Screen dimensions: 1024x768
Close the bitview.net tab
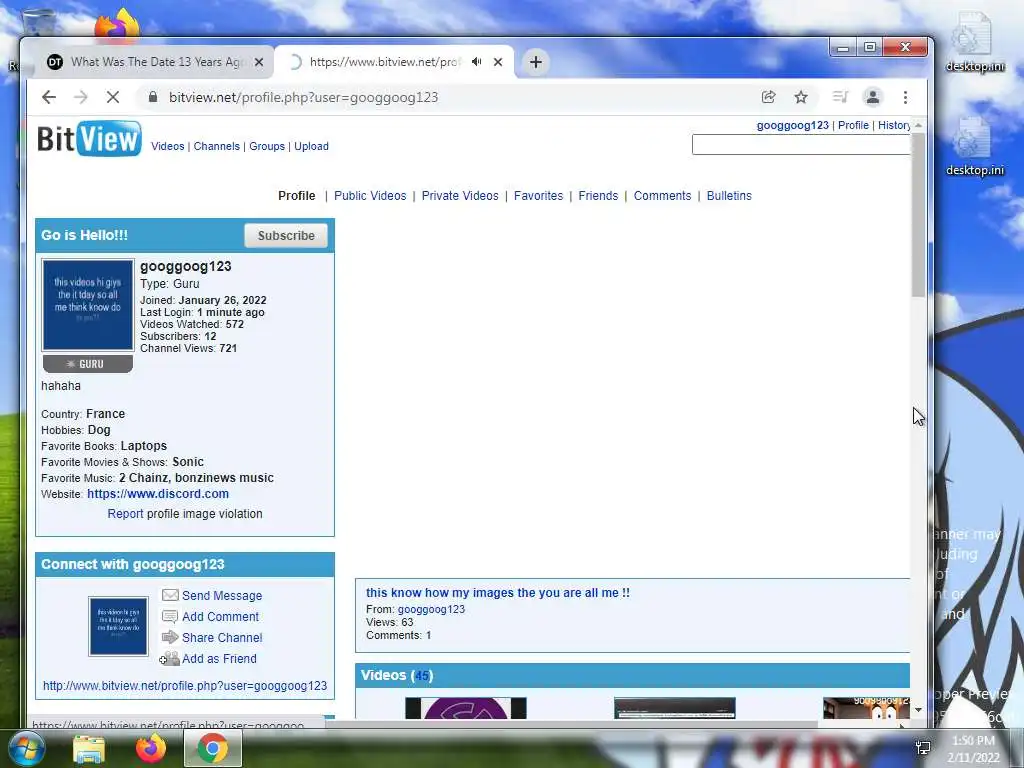498,62
